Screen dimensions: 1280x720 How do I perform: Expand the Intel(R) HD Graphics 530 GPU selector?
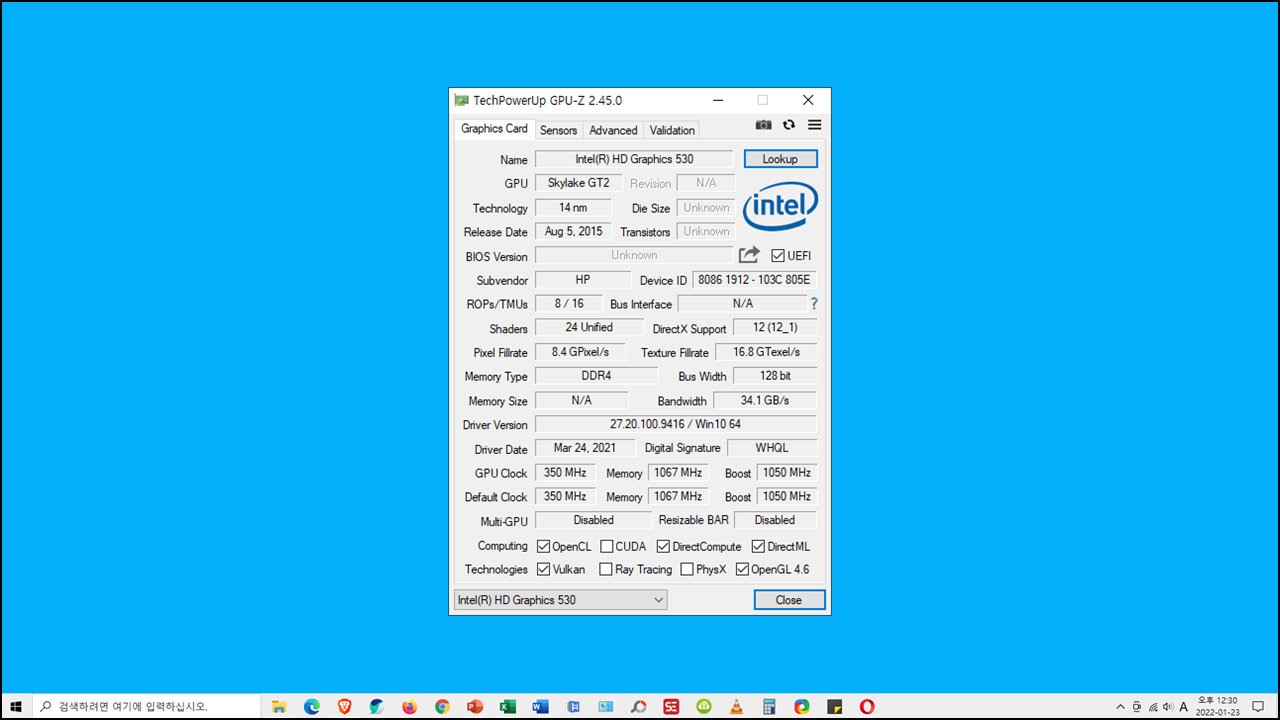(560, 600)
